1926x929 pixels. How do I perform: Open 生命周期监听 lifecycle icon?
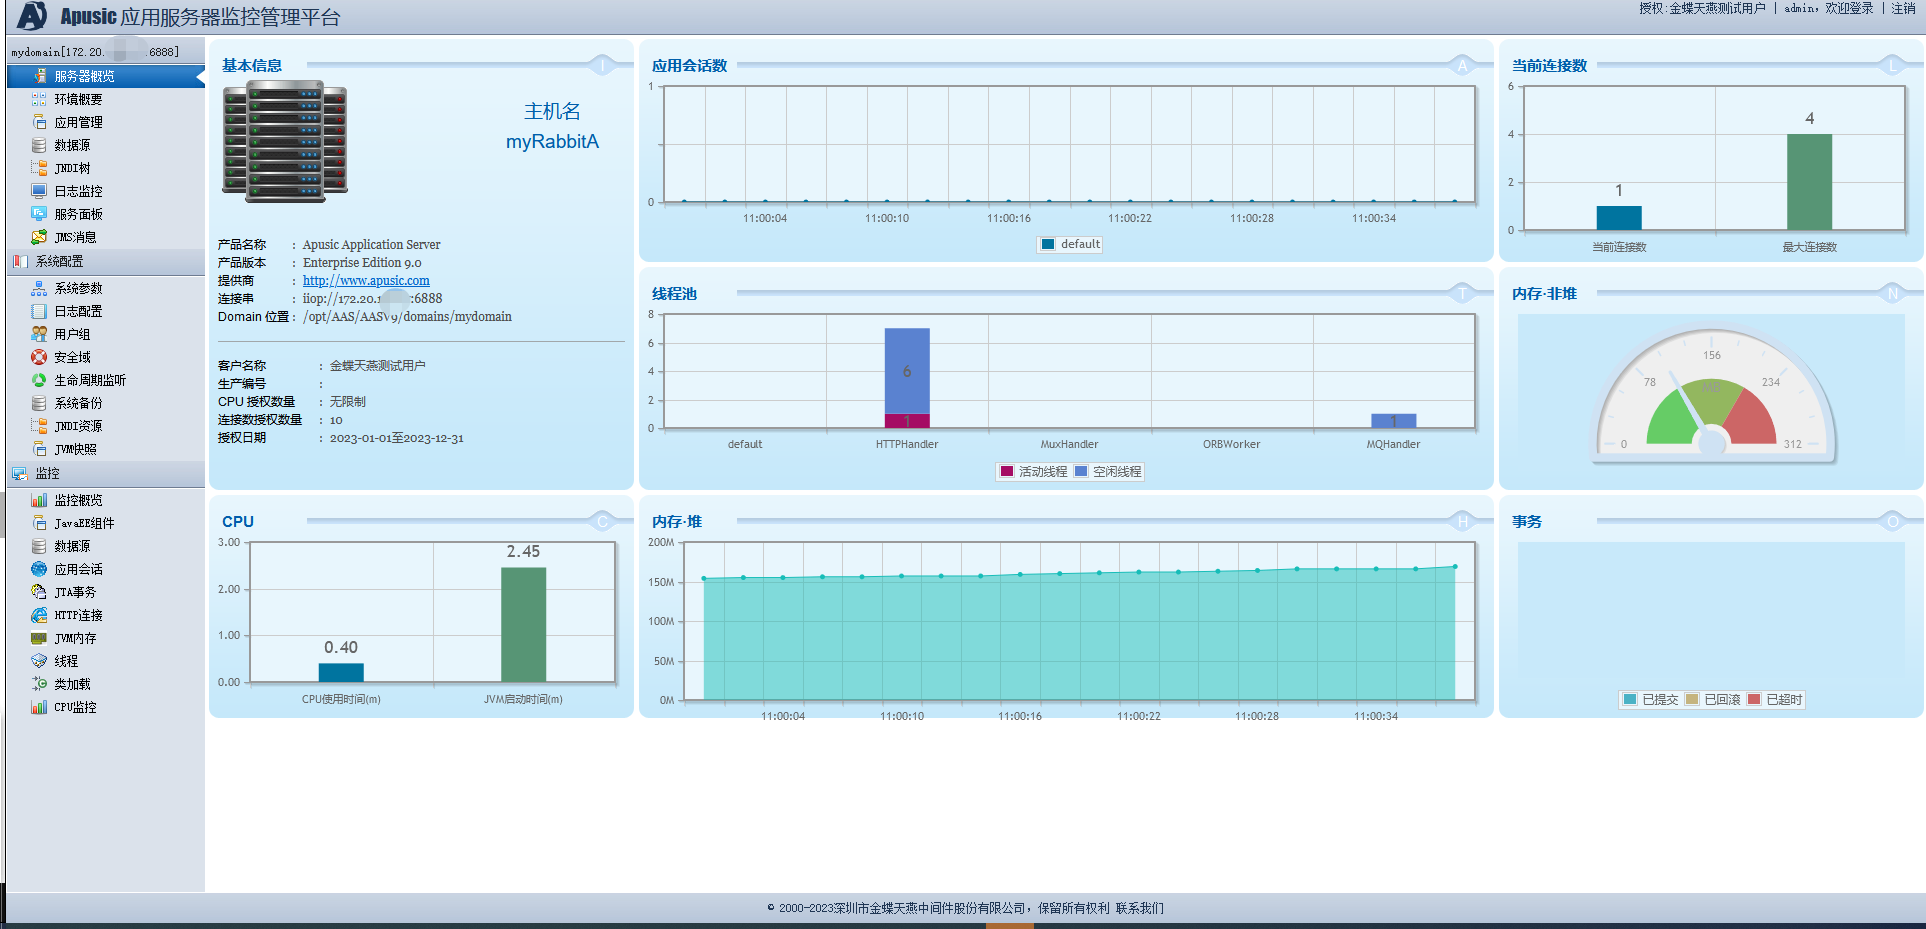39,380
